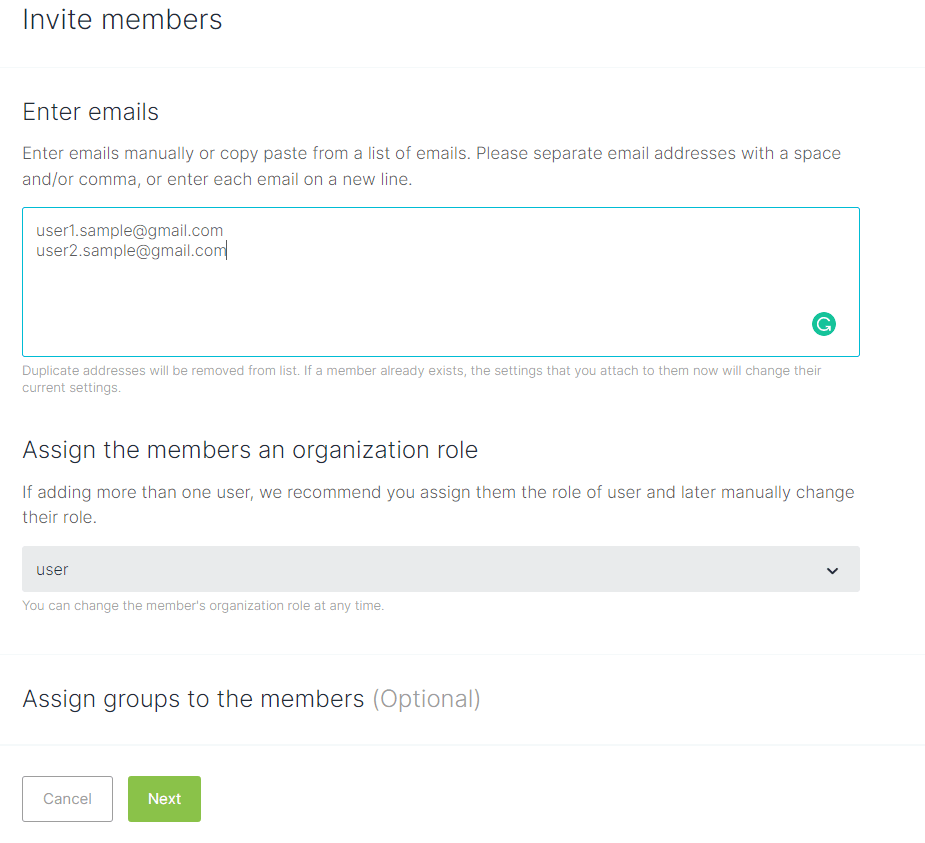The height and width of the screenshot is (843, 925).
Task: Click the selected 'user' value in role field
Action: [53, 570]
